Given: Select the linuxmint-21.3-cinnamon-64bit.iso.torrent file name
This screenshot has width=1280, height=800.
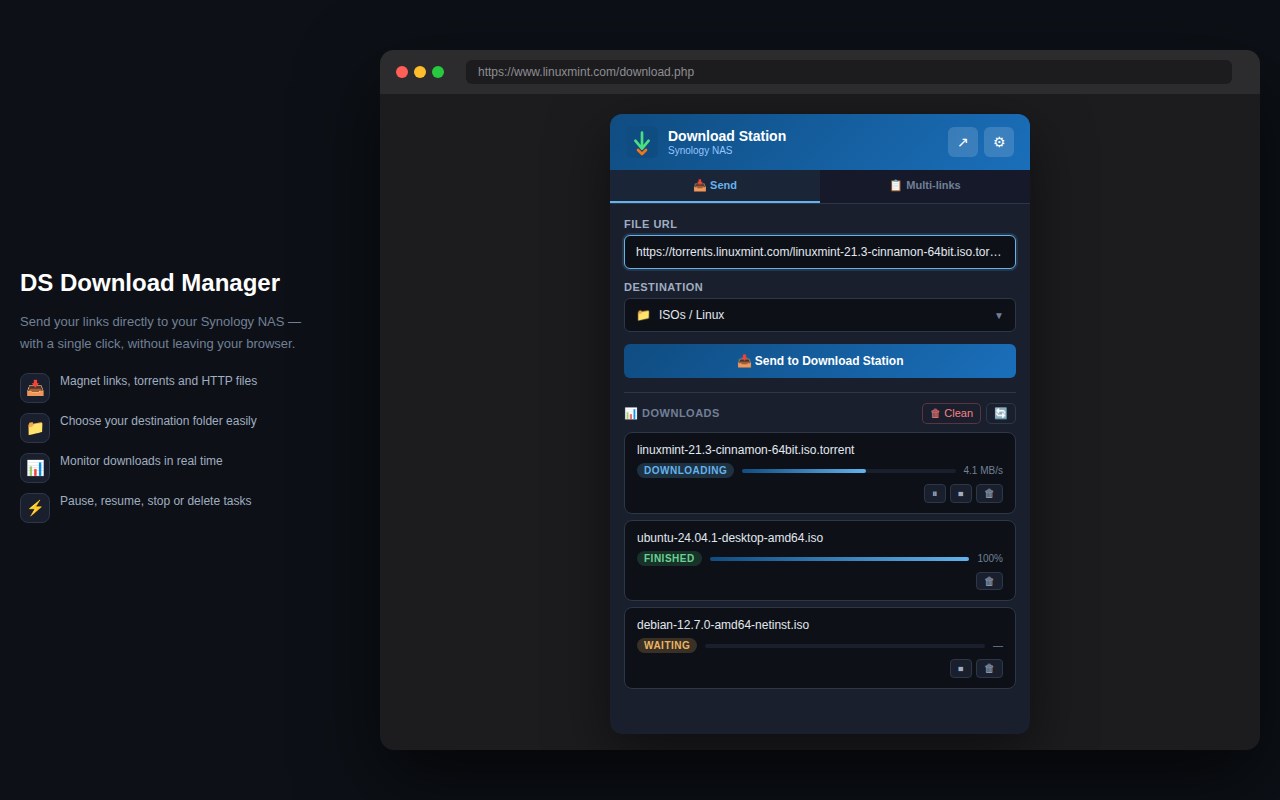Looking at the screenshot, I should coord(746,450).
